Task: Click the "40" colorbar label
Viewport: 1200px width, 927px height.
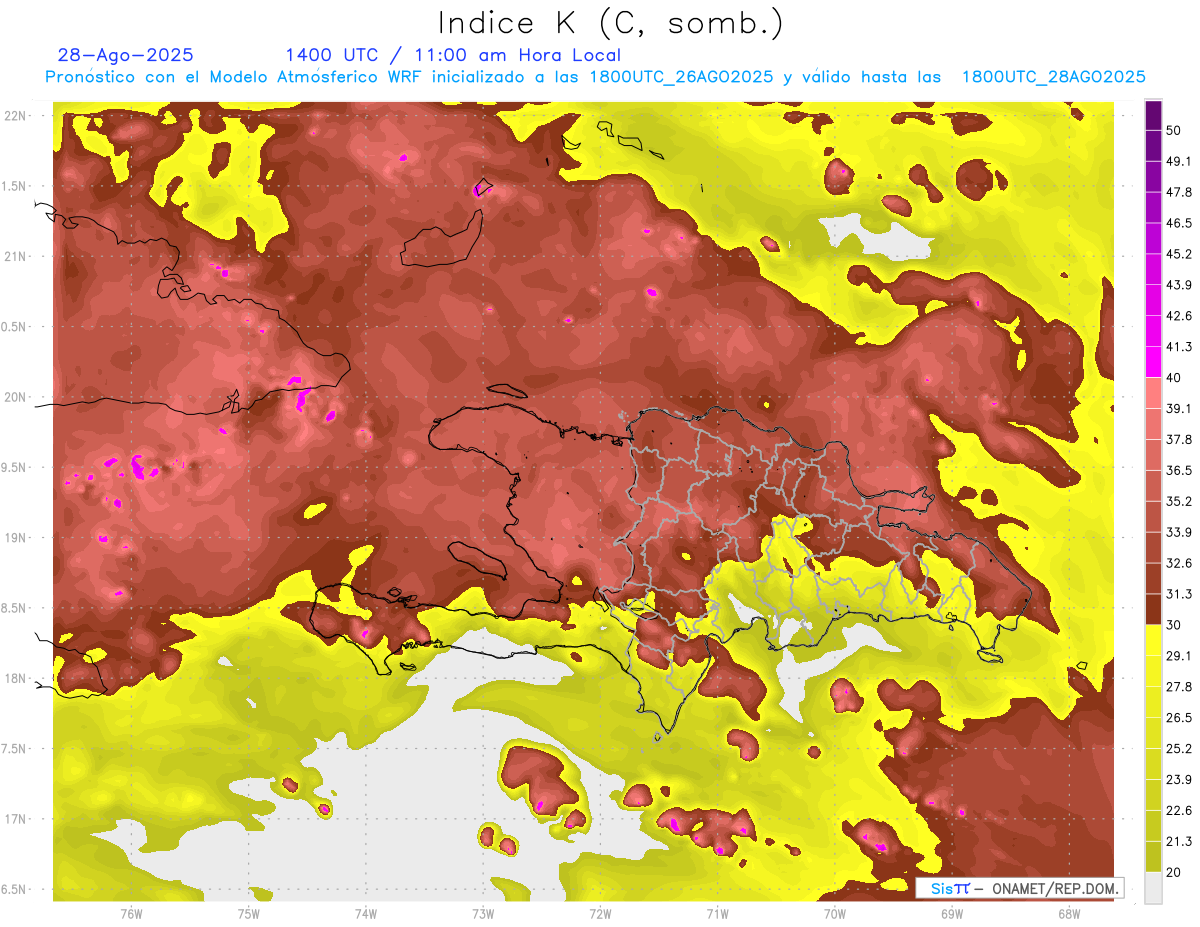Action: [1174, 378]
